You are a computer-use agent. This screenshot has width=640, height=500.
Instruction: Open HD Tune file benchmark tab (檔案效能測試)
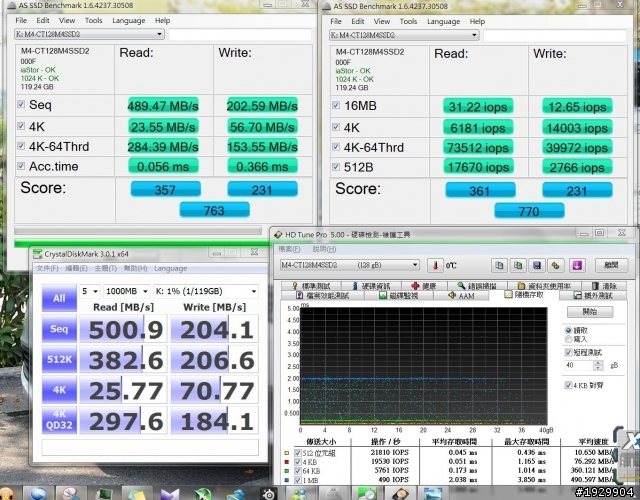[x=322, y=296]
